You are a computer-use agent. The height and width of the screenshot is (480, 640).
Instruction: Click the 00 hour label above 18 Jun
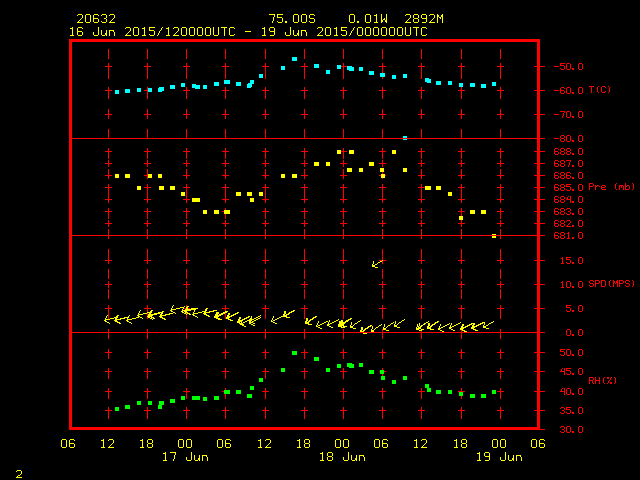(342, 444)
